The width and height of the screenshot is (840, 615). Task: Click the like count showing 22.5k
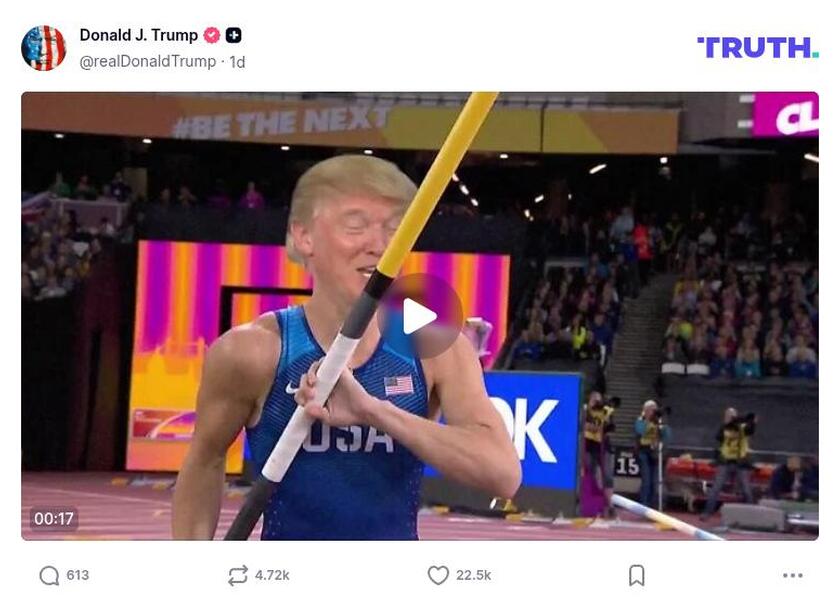(x=473, y=574)
